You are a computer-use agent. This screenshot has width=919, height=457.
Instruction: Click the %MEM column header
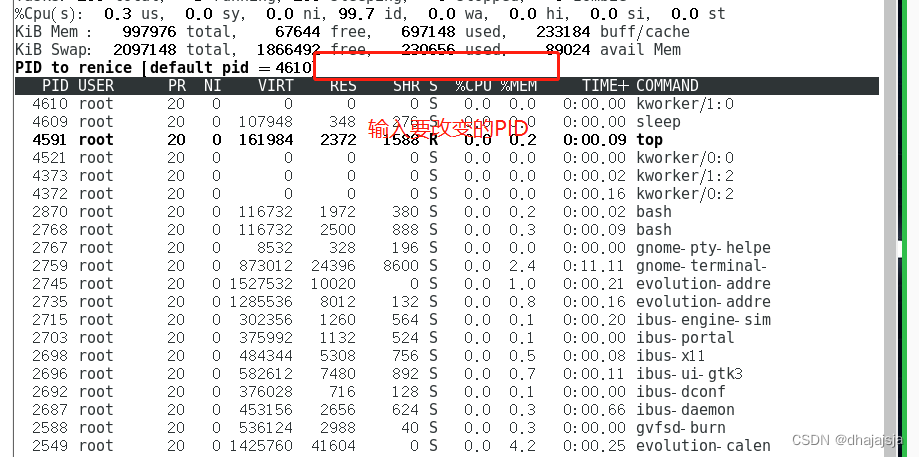(518, 86)
